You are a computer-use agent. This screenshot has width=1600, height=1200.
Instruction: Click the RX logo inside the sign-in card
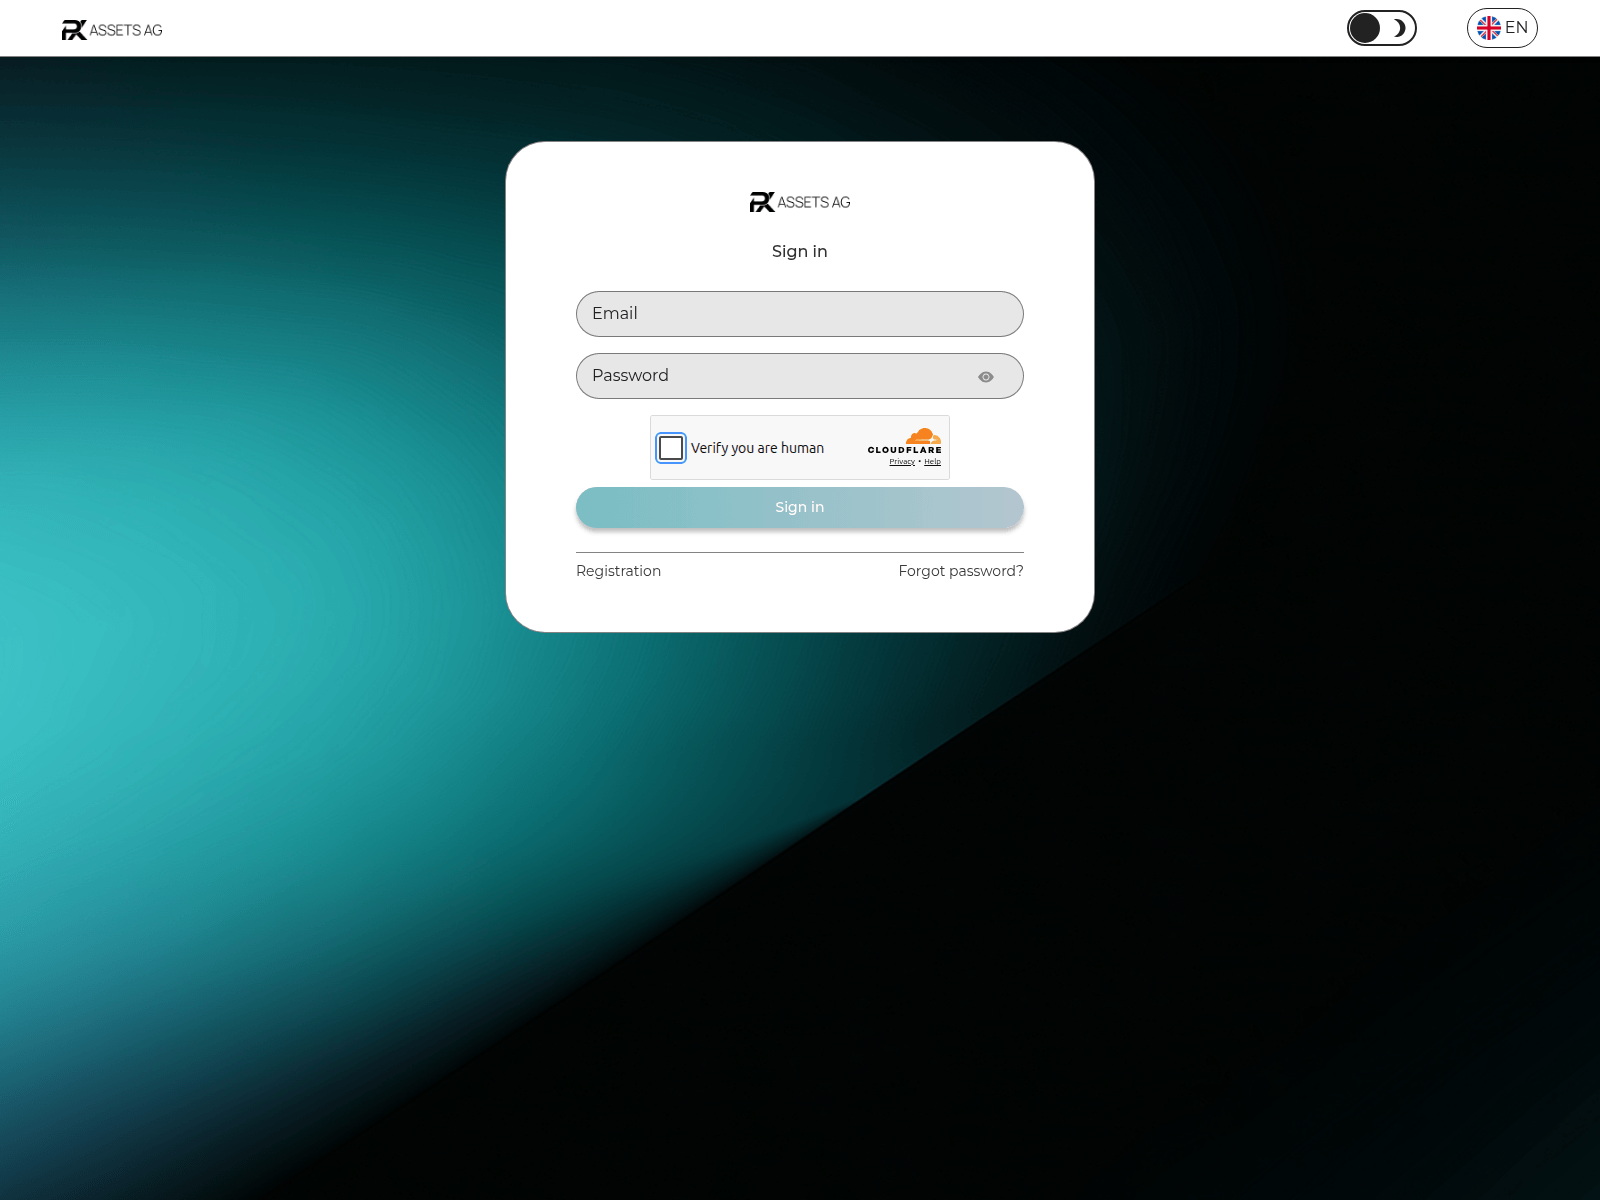point(762,202)
